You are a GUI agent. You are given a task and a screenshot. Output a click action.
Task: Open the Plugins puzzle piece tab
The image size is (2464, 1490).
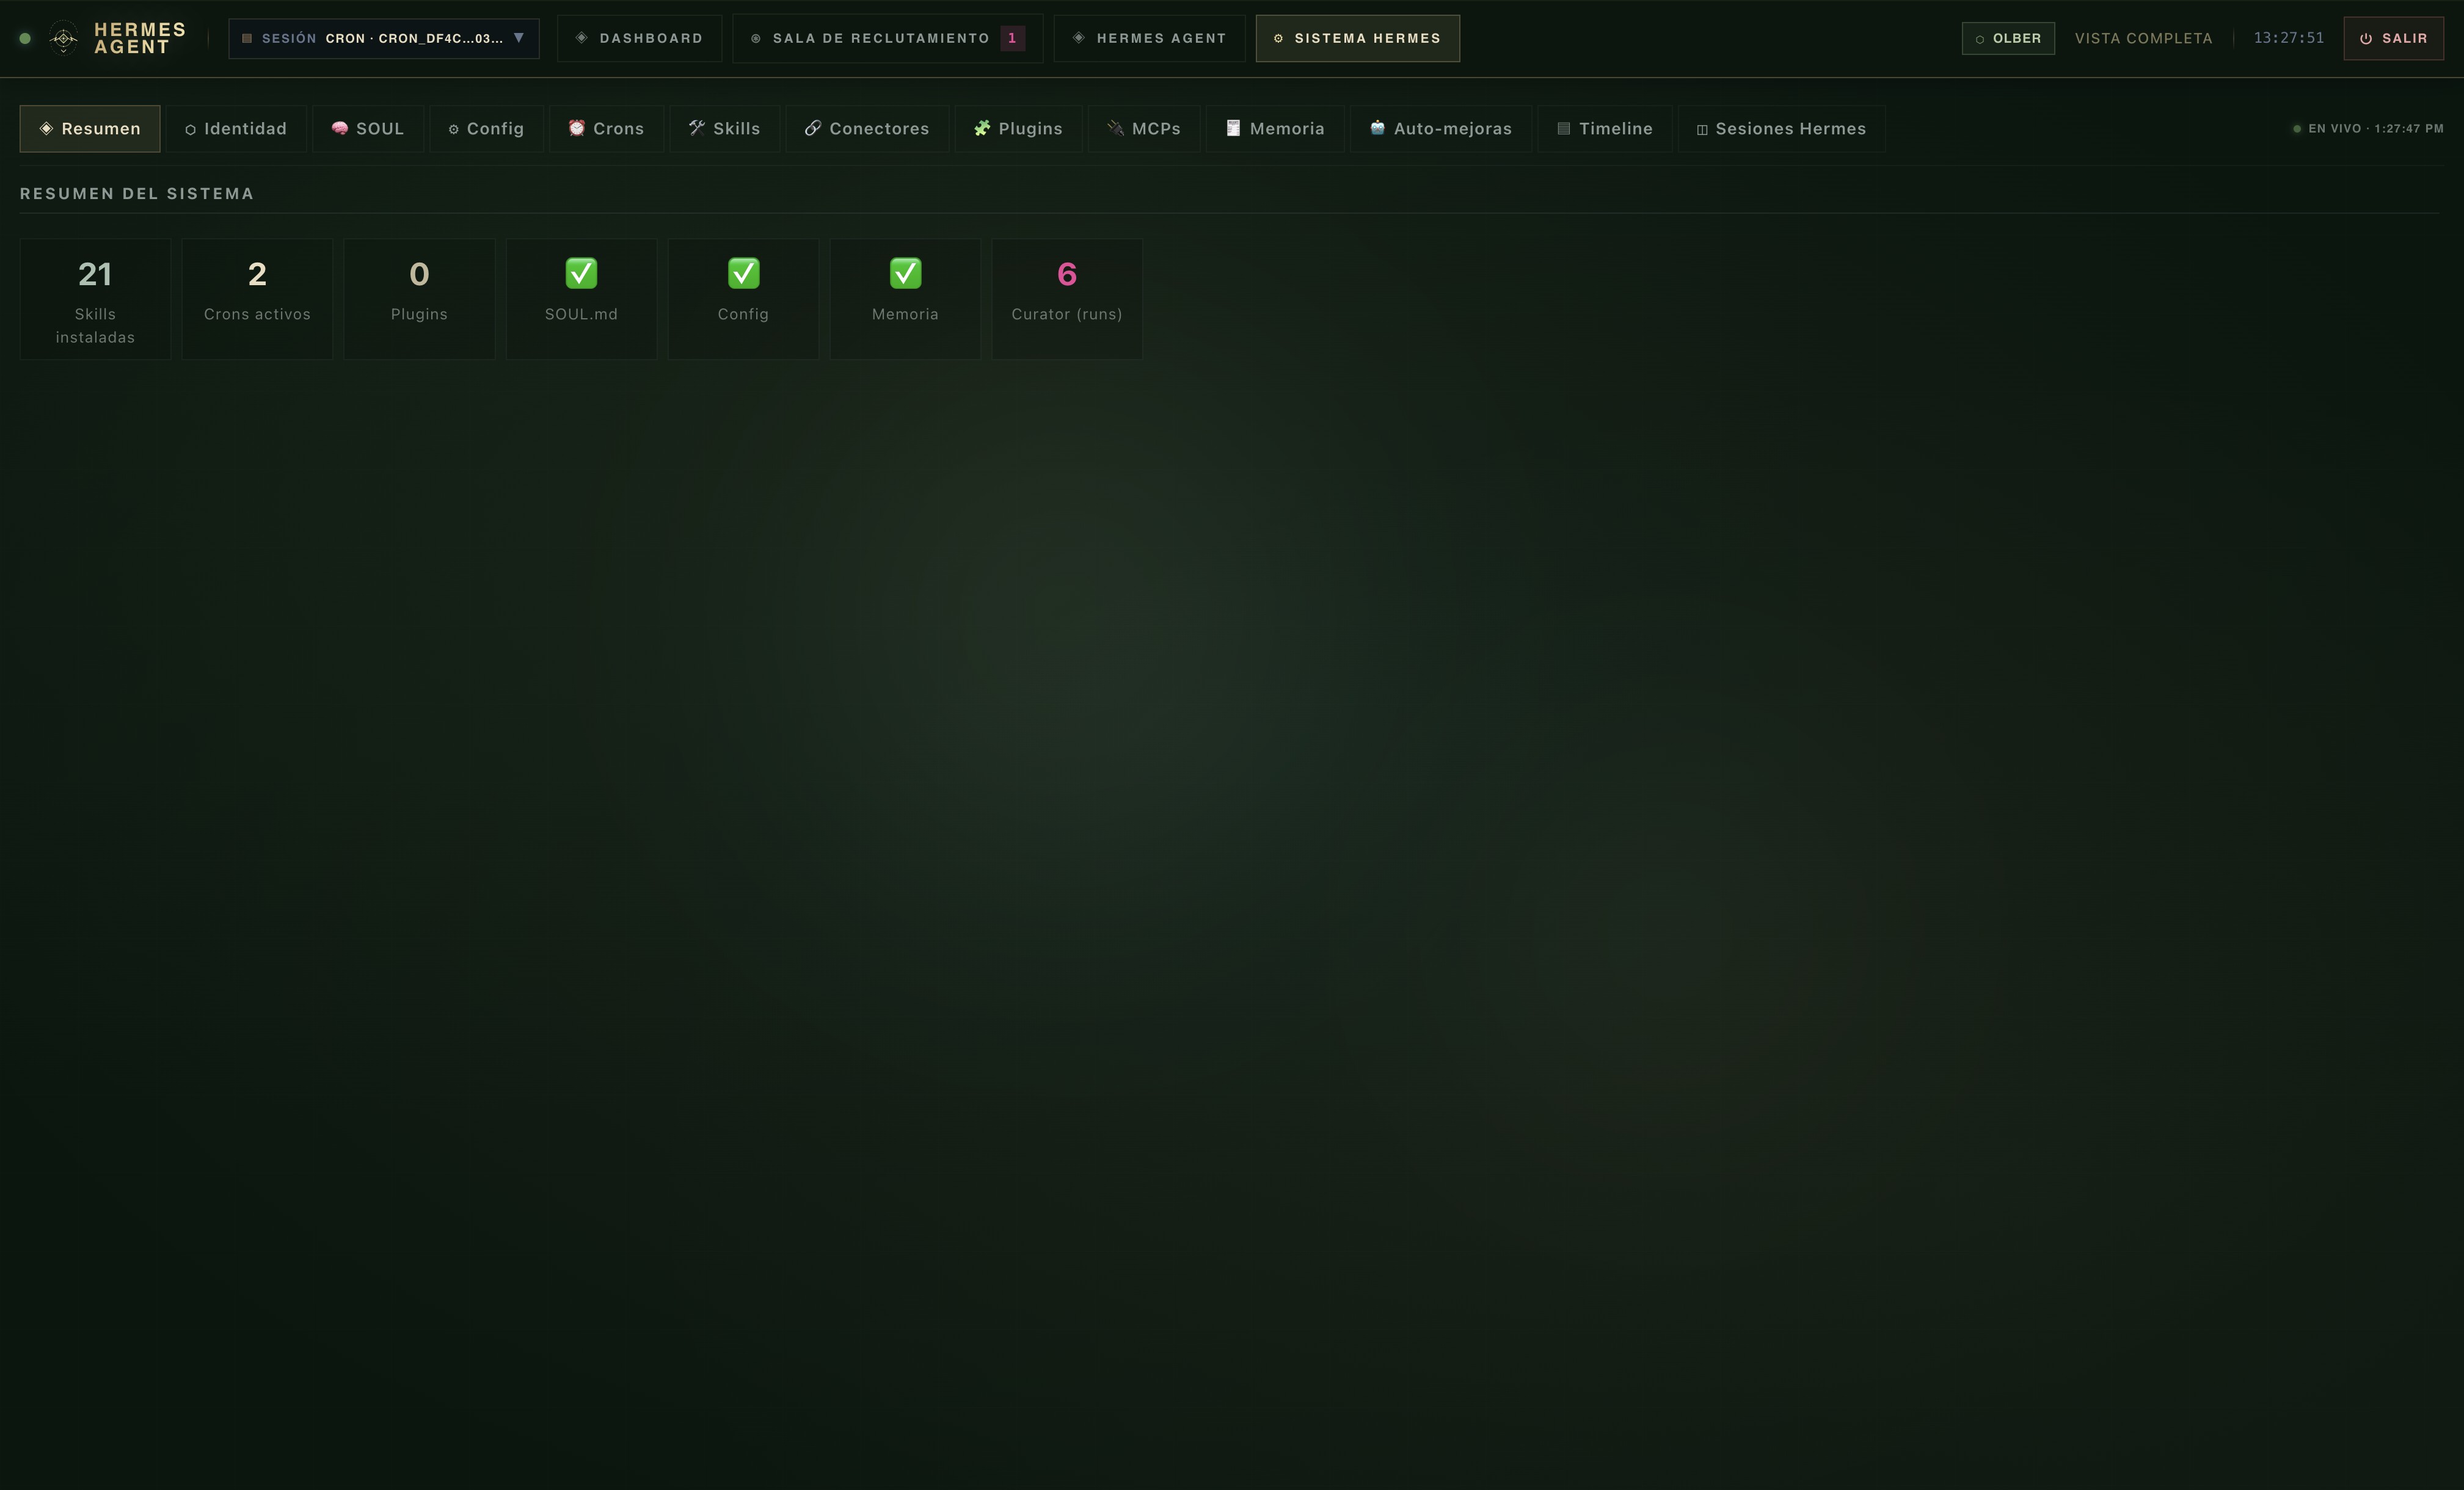point(1018,128)
